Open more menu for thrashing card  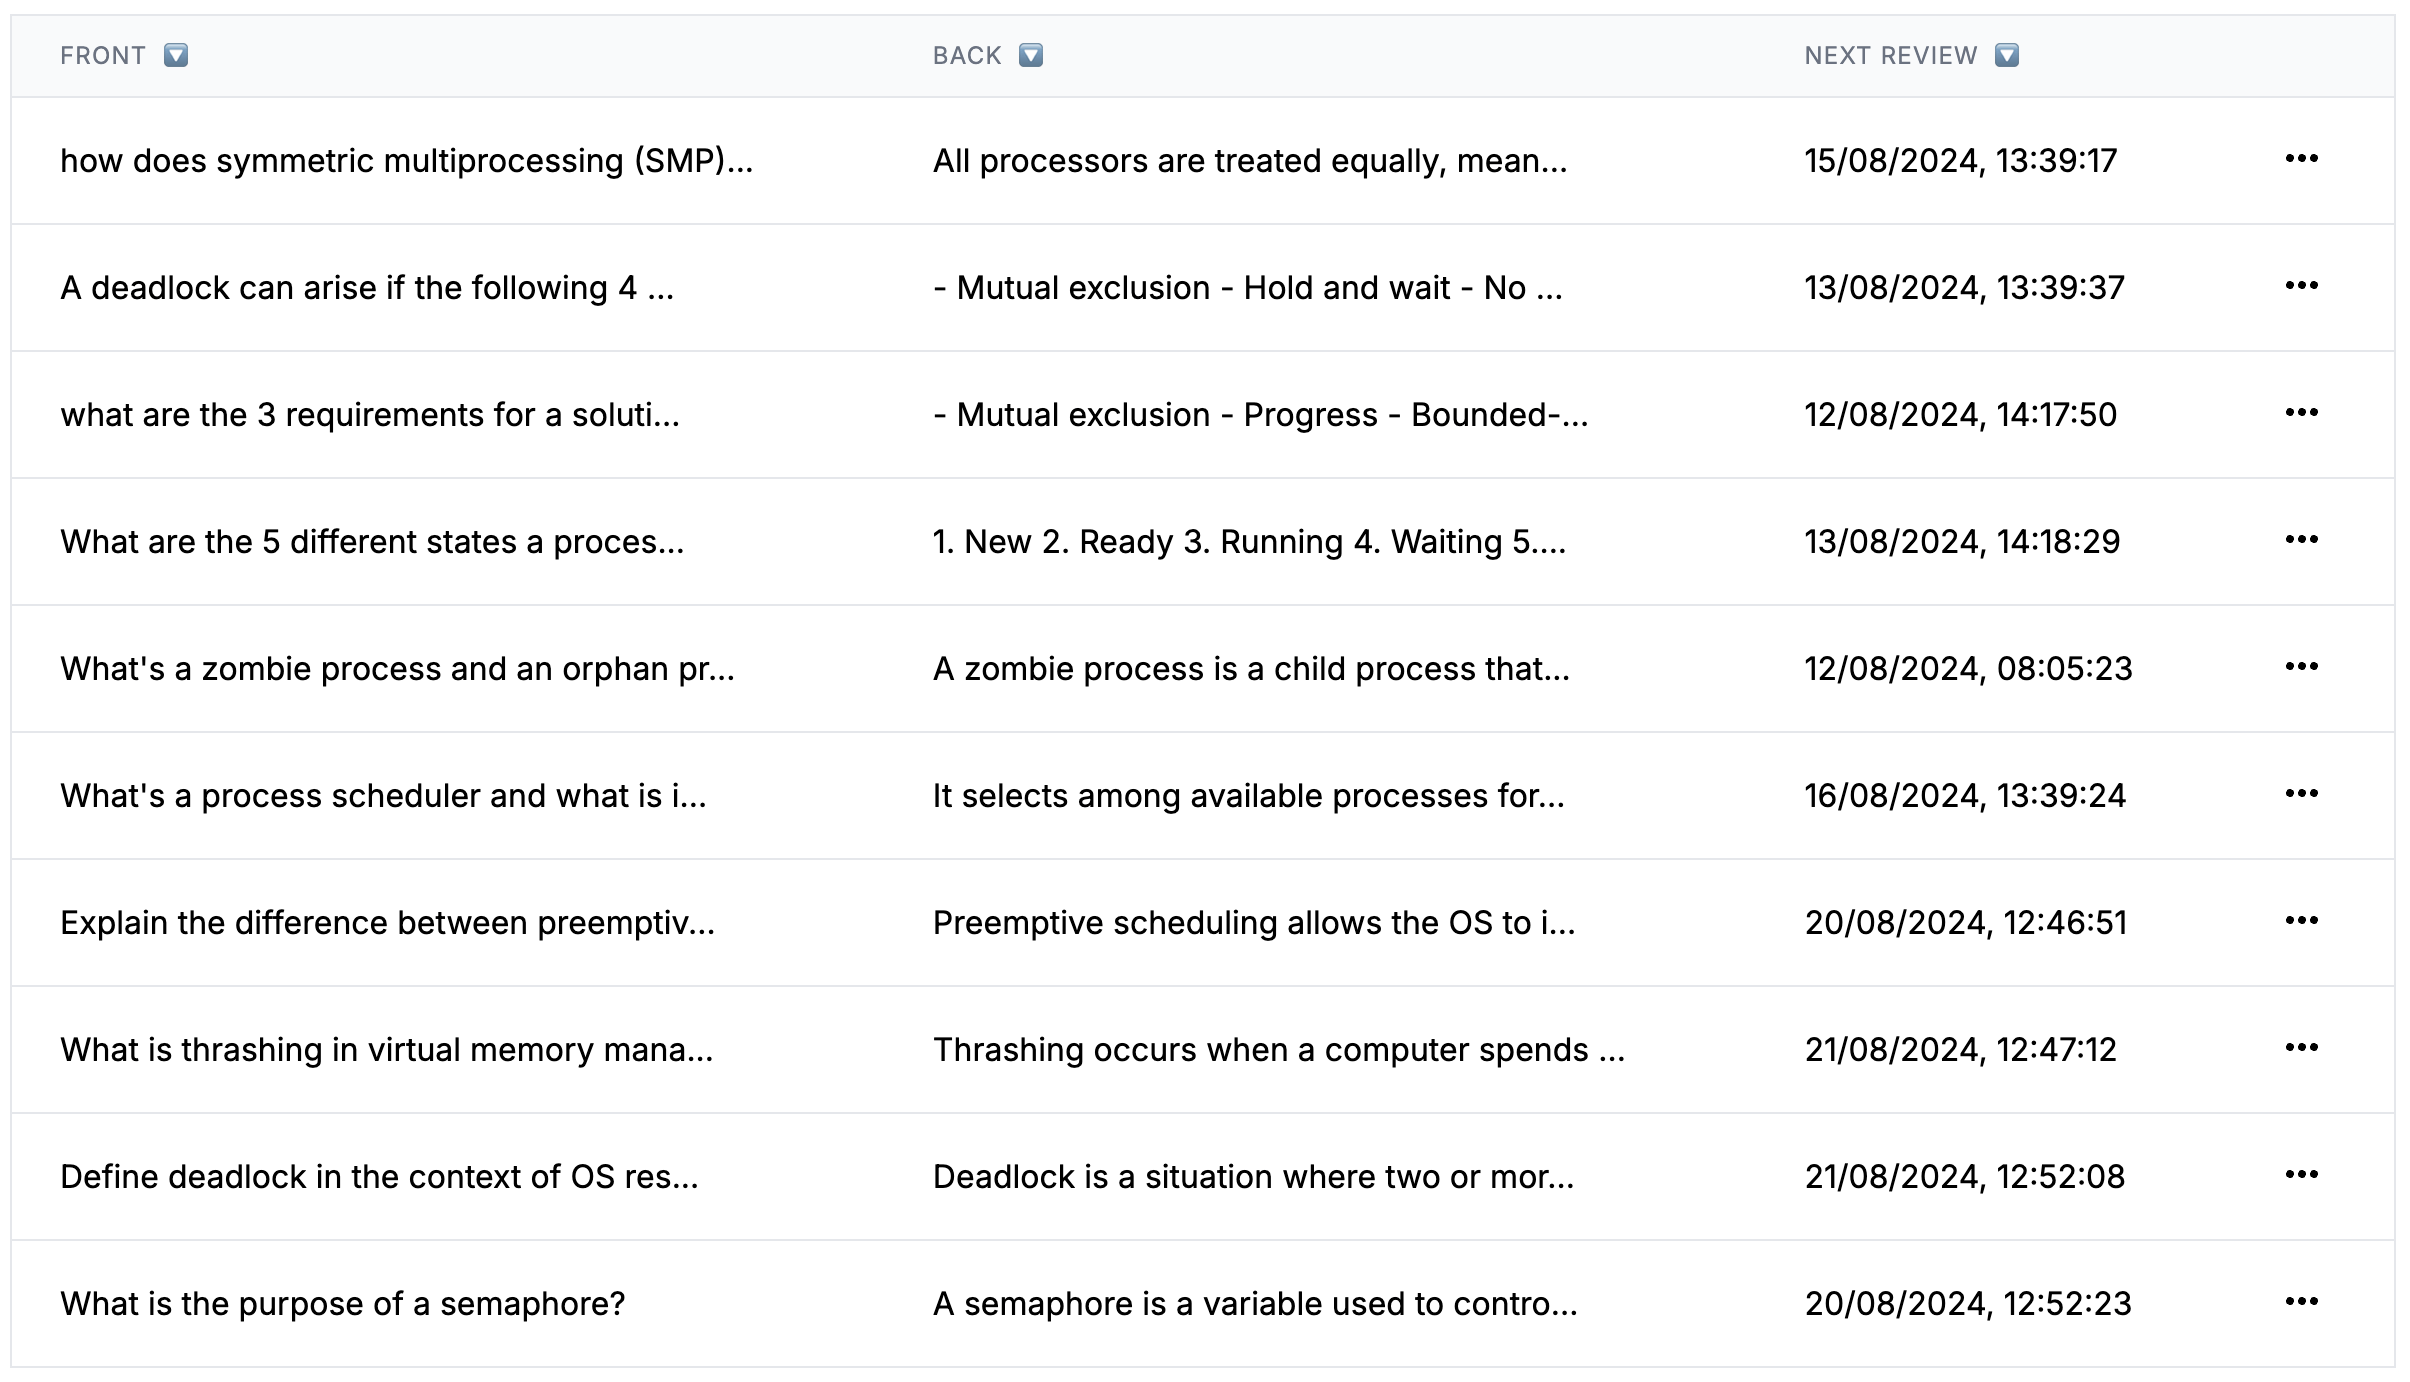pos(2301,1048)
